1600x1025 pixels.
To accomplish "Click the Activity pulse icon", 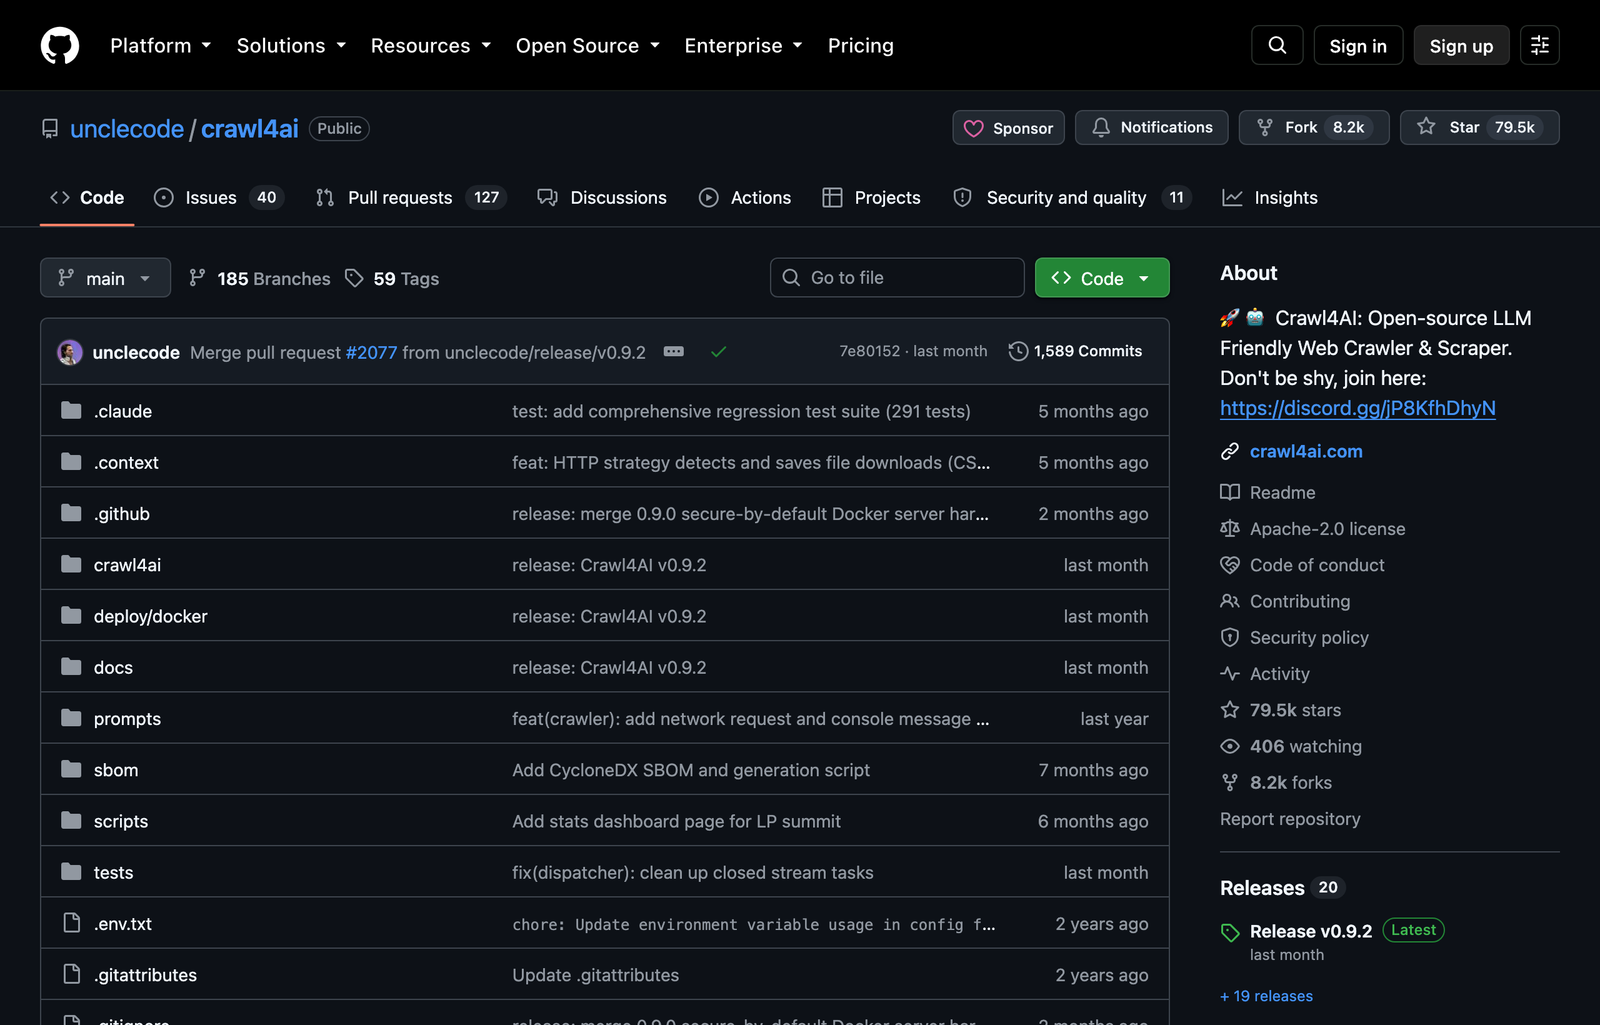I will coord(1230,674).
